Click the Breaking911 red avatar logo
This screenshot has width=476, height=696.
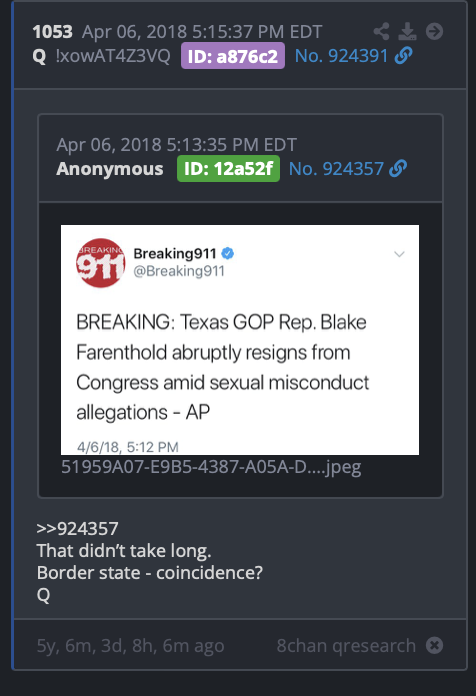(x=101, y=263)
